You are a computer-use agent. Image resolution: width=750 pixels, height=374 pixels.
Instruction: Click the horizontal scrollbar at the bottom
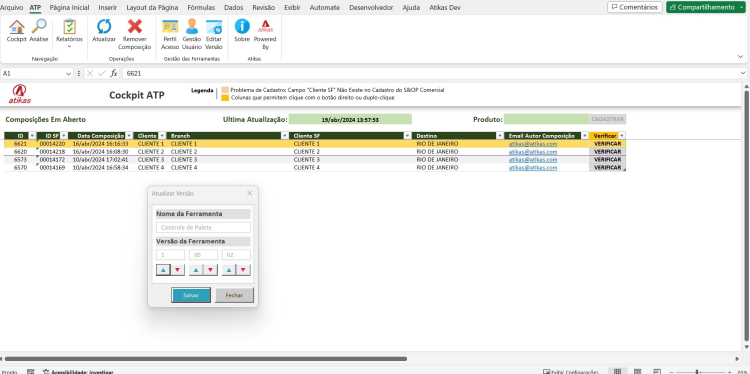(206, 358)
